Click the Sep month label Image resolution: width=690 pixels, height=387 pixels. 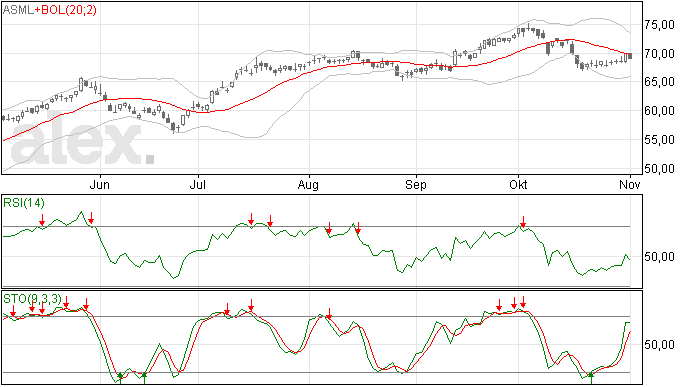tap(416, 184)
